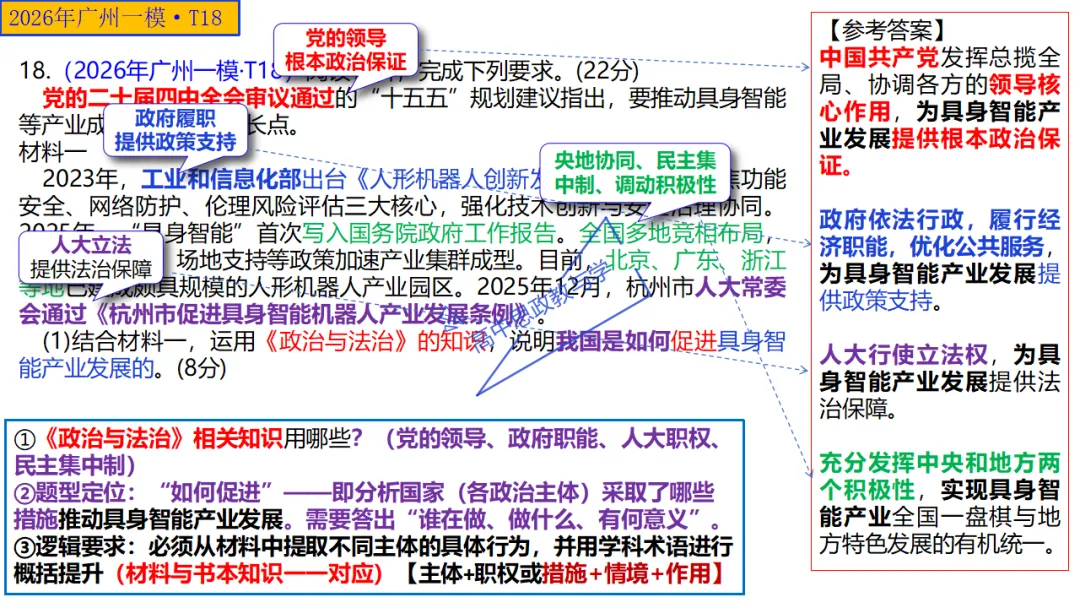Select the purple "我国是如何" question text
The image size is (1080, 608).
point(612,341)
